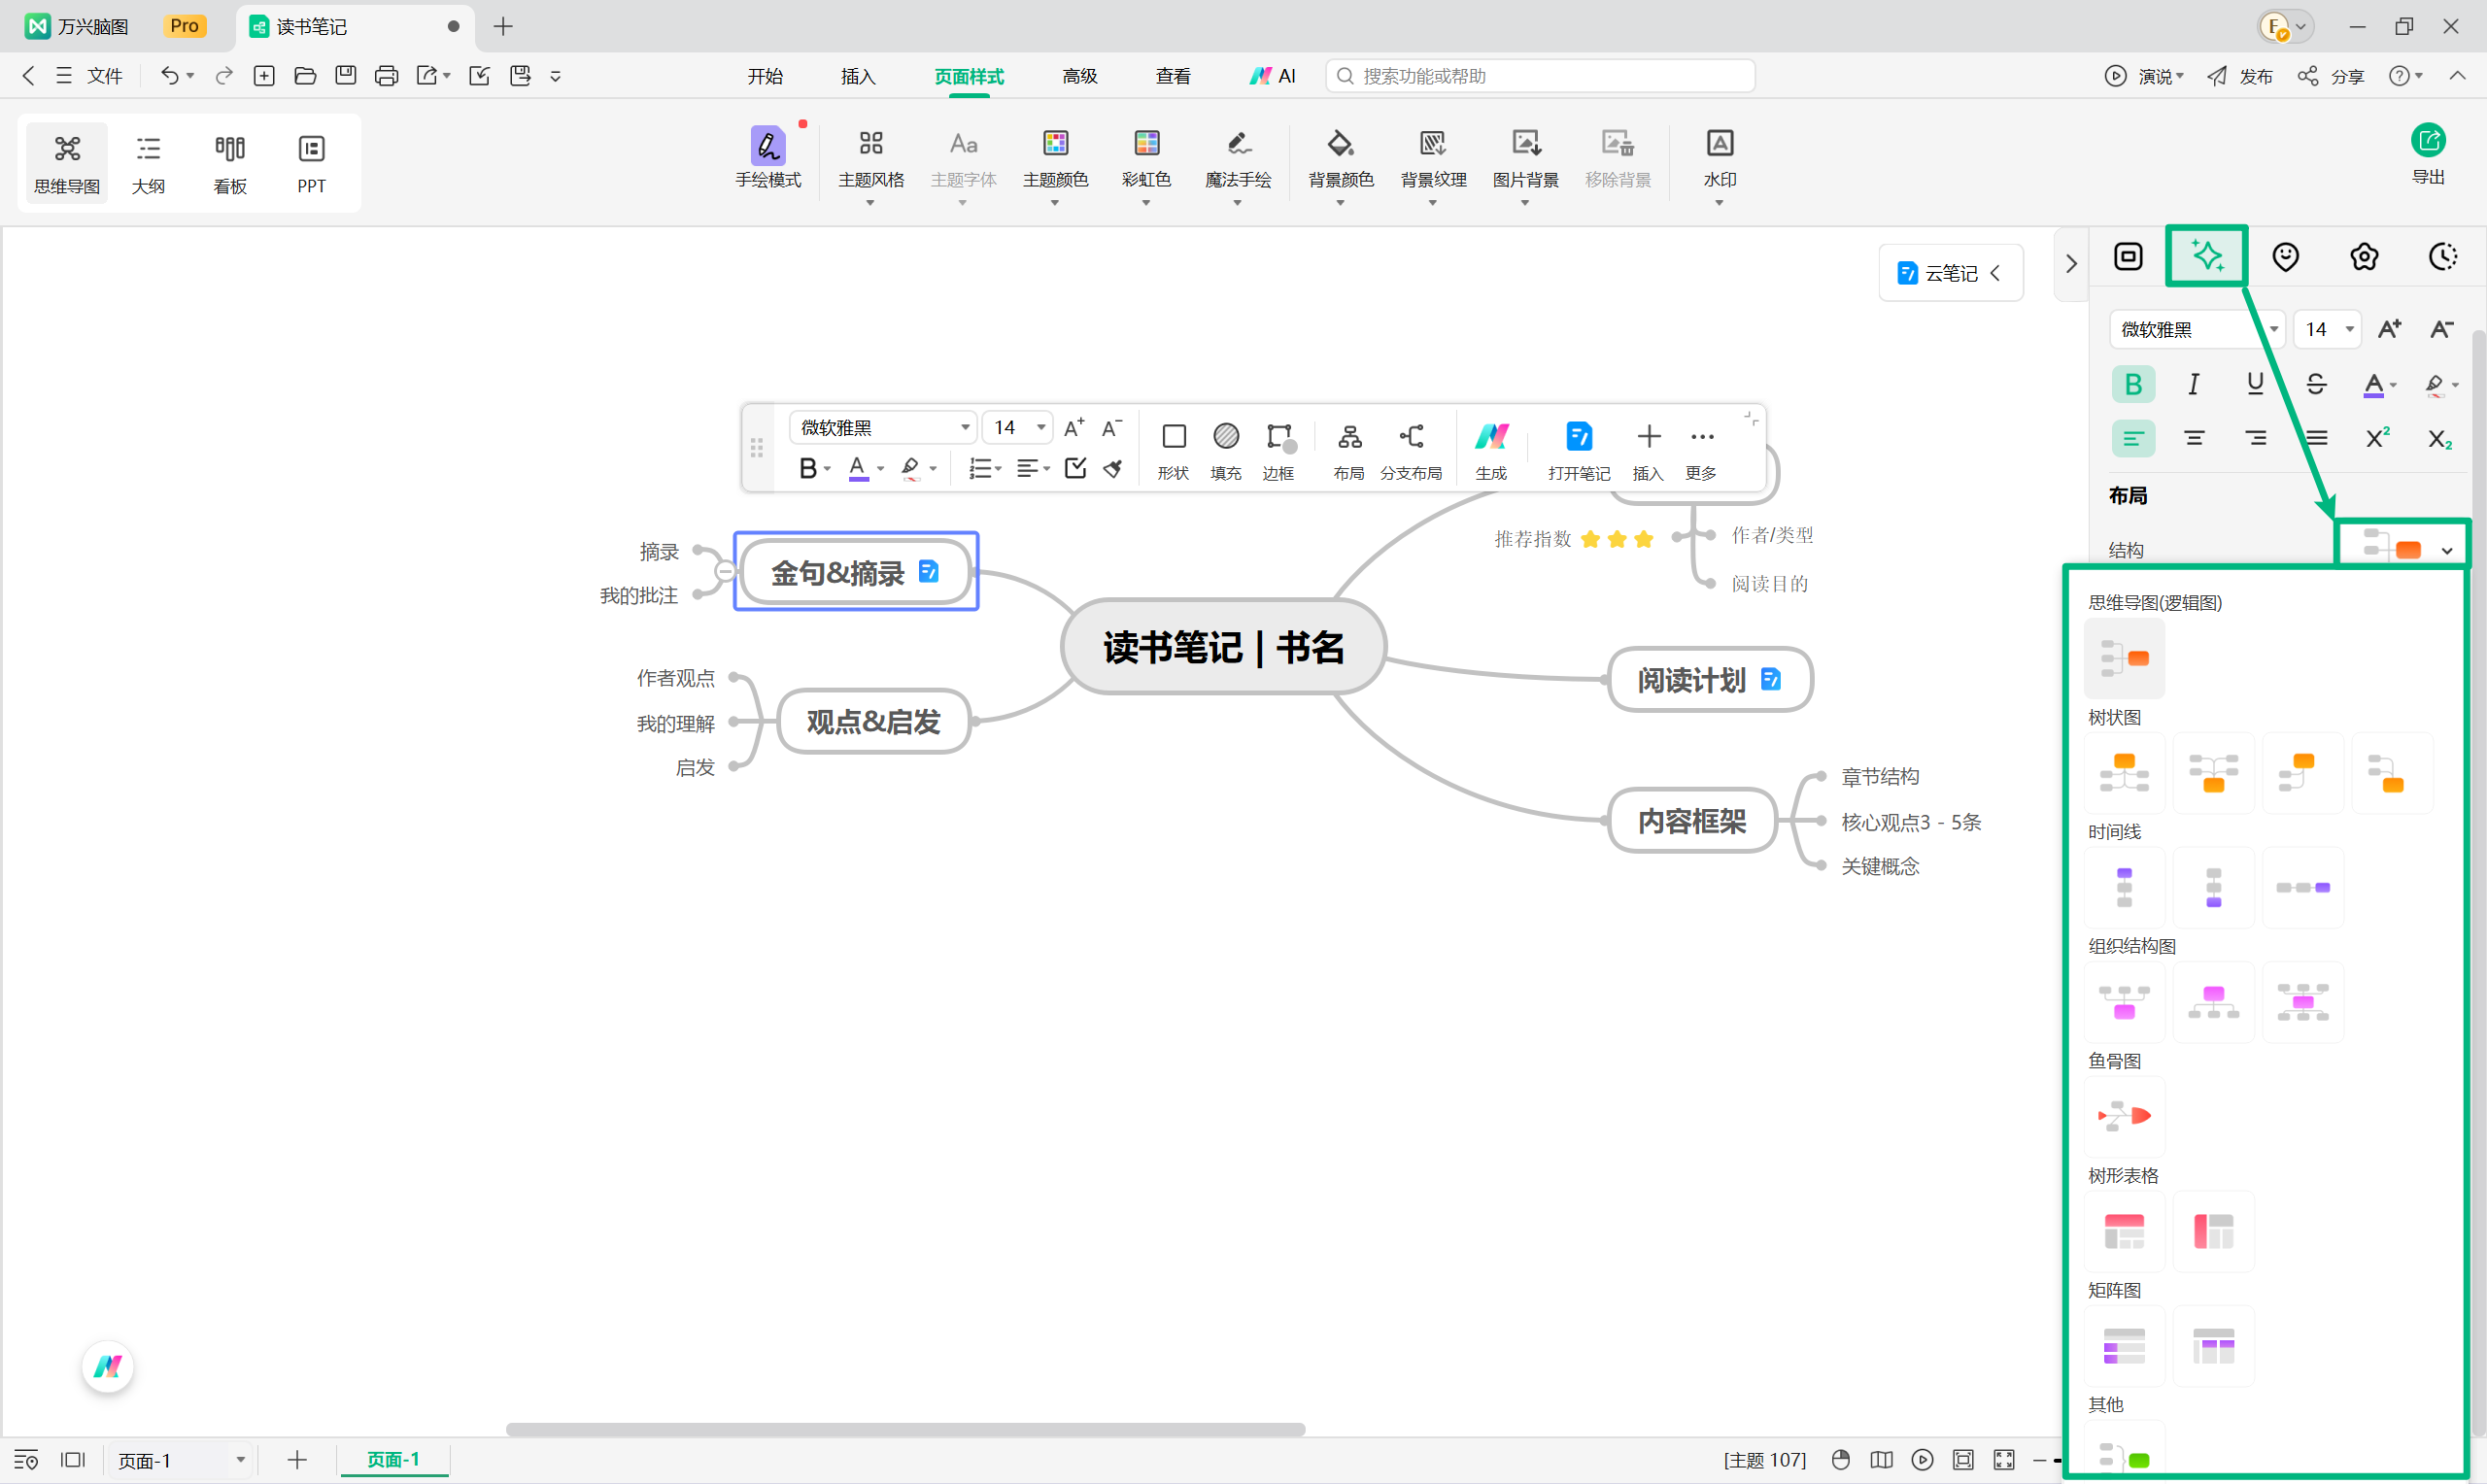
Task: Open the 高级 ribbon tab
Action: coord(1080,76)
